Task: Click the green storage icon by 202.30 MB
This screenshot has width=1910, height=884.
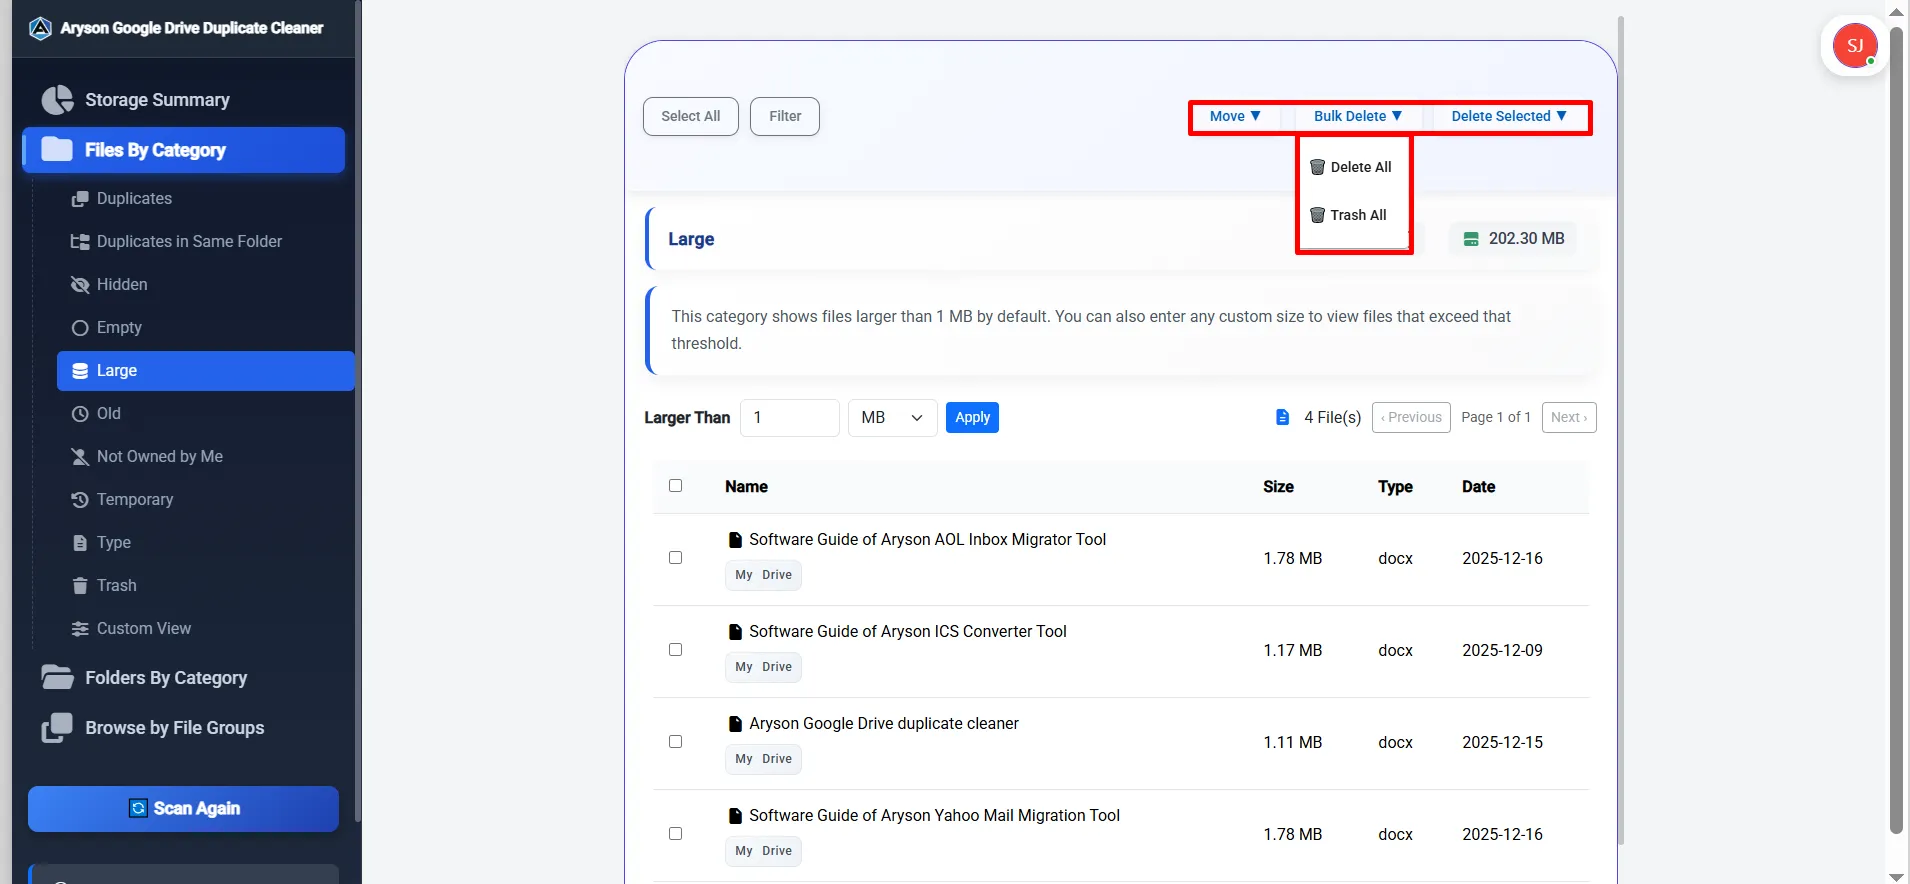Action: pos(1471,239)
